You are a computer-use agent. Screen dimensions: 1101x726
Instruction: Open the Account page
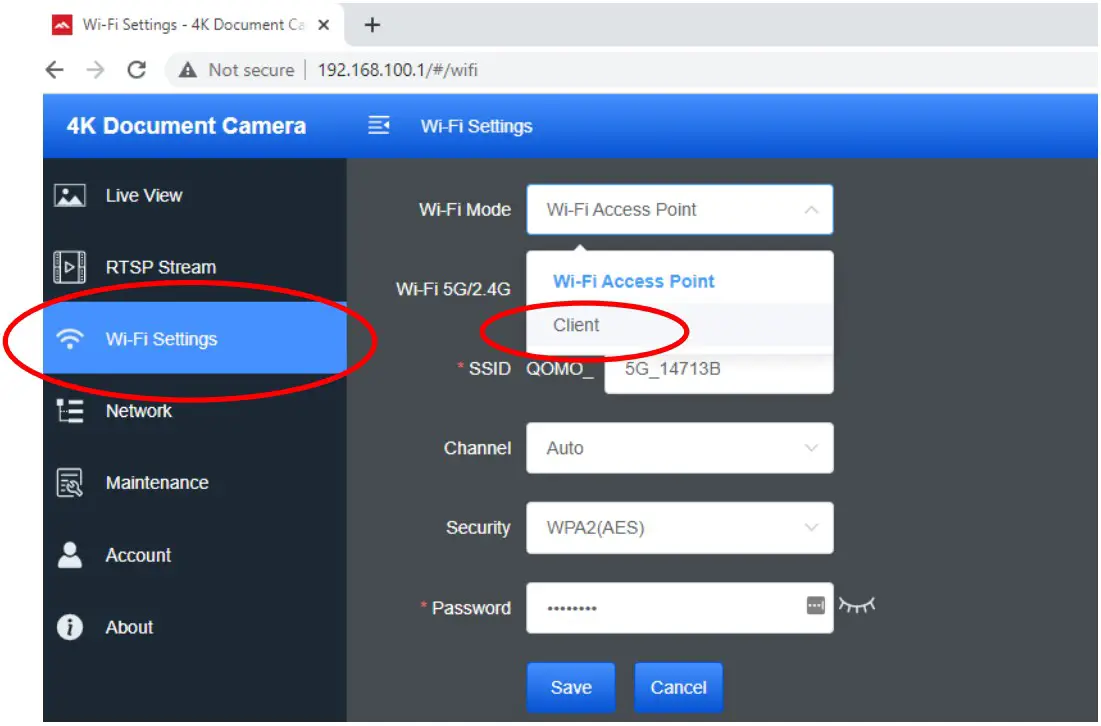click(x=195, y=555)
